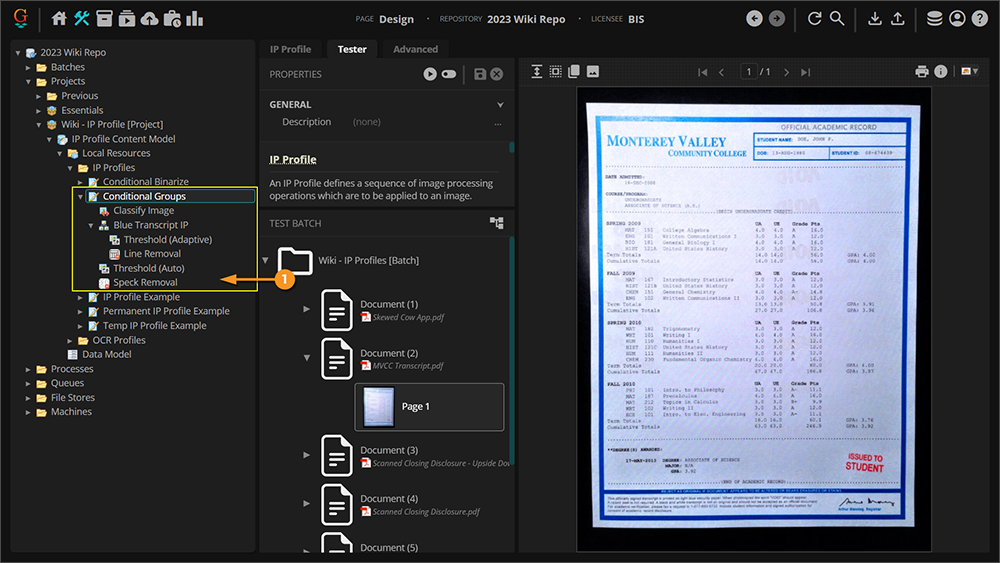Screen dimensions: 1000x563
Task: Click the print icon in viewer toolbar
Action: (x=922, y=72)
